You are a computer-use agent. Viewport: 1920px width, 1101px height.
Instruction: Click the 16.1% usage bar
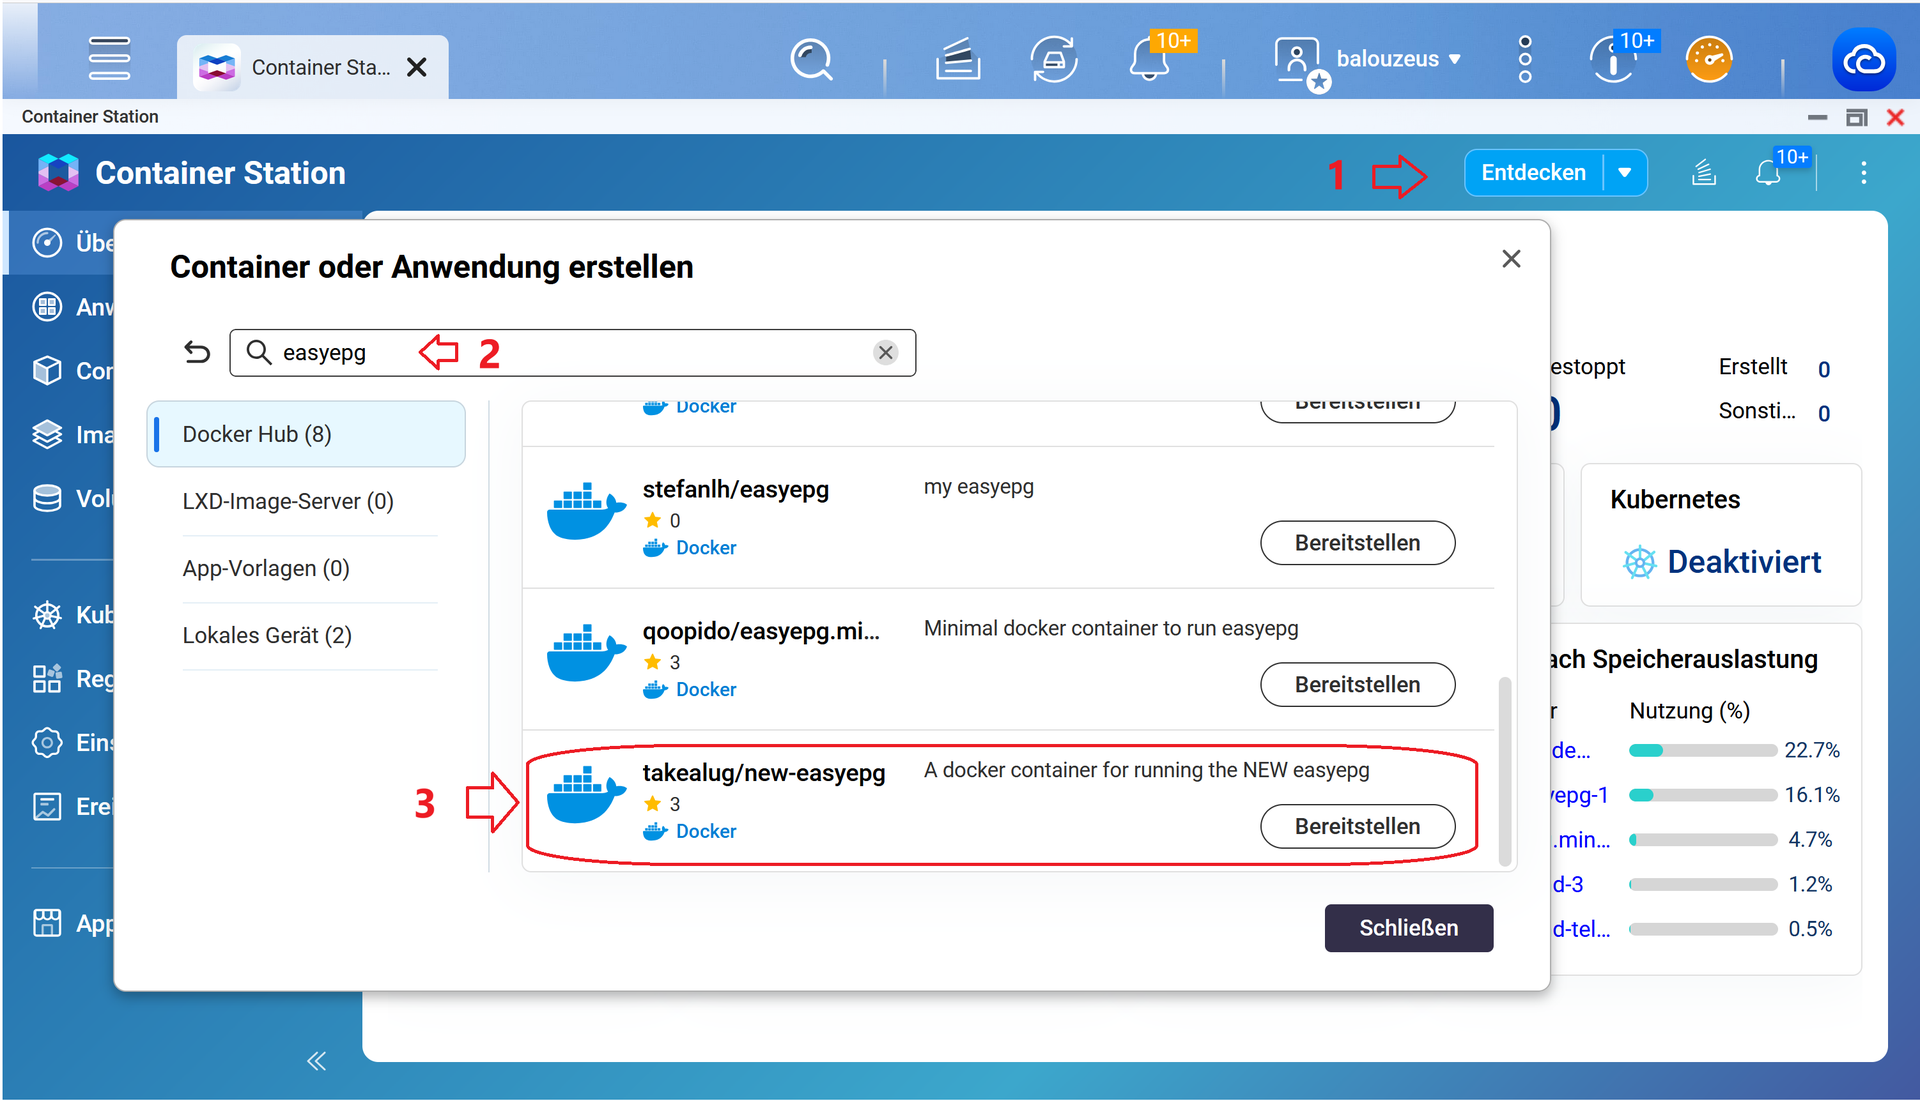tap(1702, 796)
